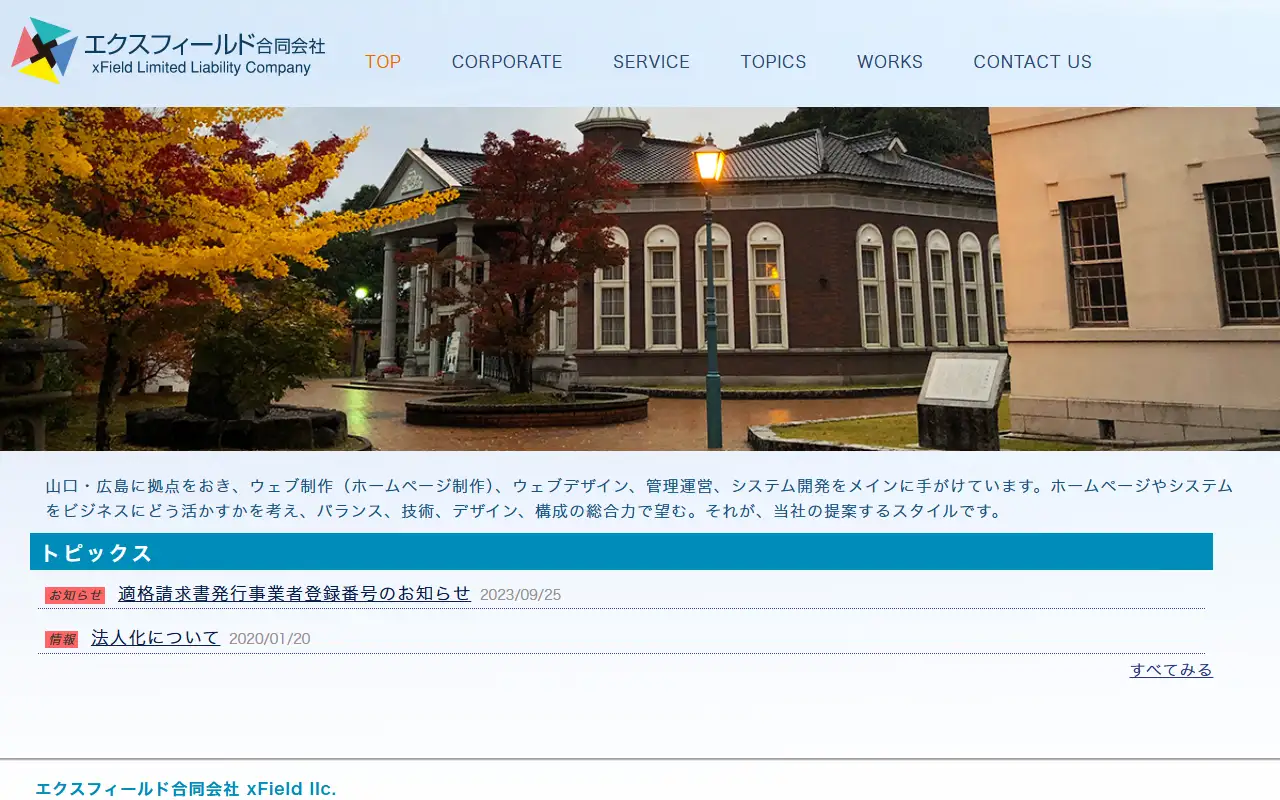Click the 情報 category tag

click(x=61, y=639)
